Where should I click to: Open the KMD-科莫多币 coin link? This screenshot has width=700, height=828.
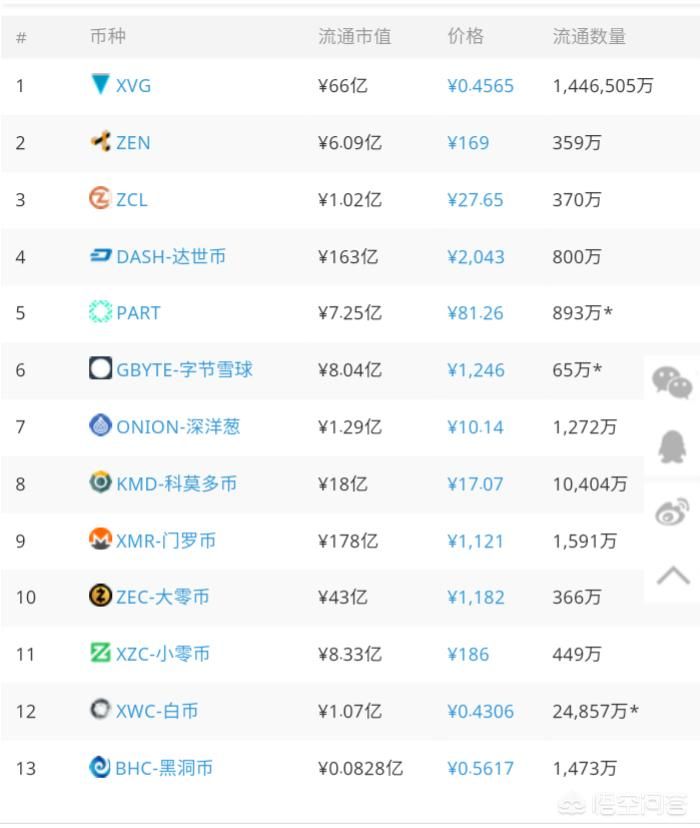point(176,484)
